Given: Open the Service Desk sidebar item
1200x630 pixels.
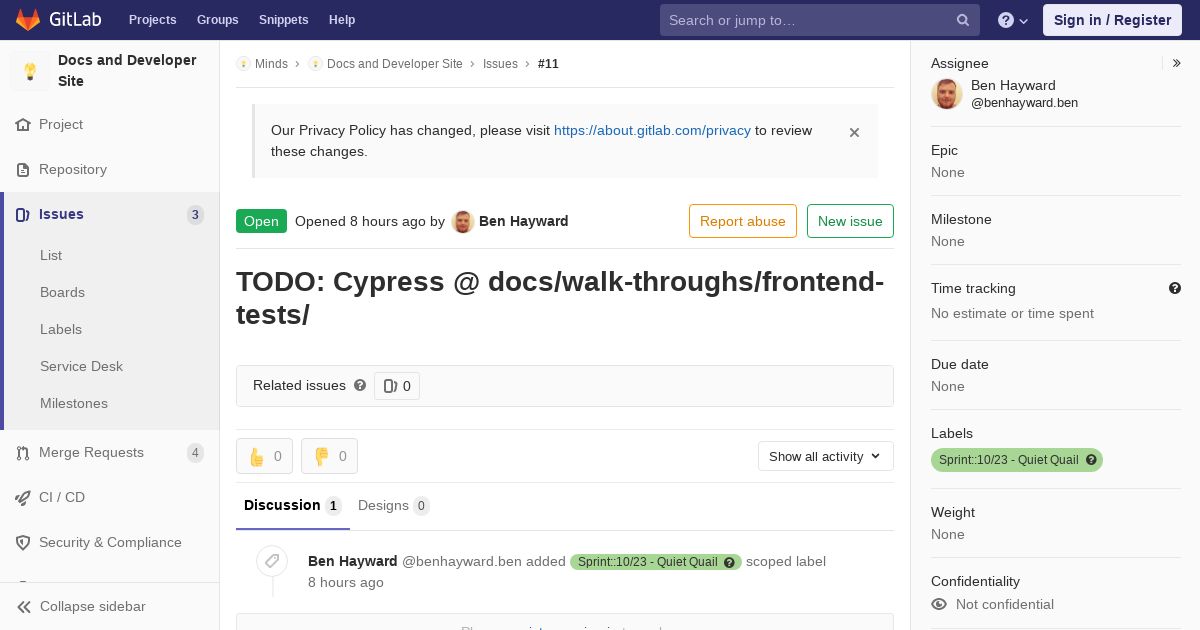Looking at the screenshot, I should (x=81, y=366).
